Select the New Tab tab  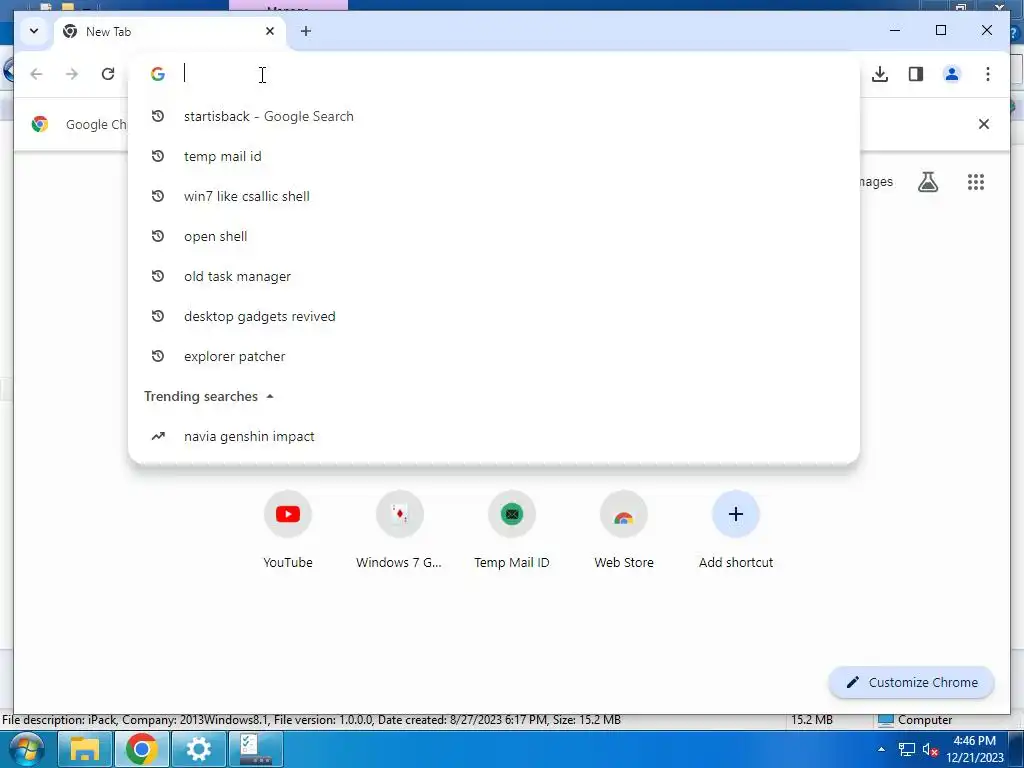170,31
